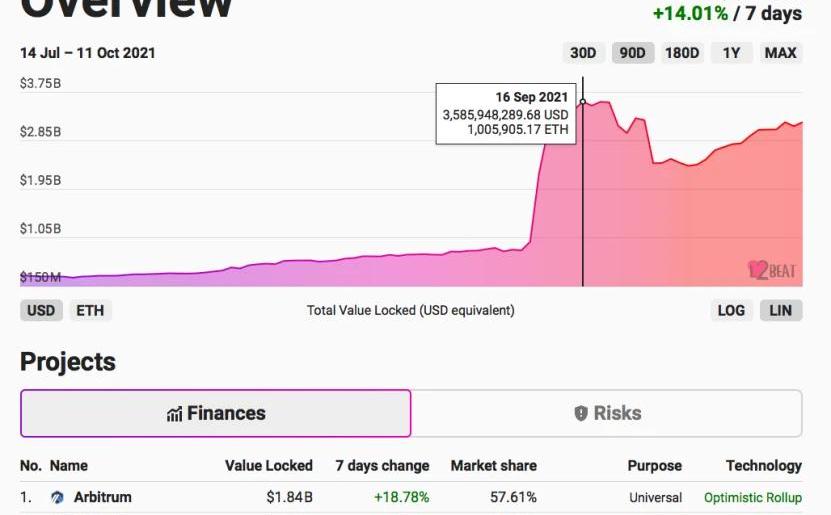This screenshot has width=831, height=515.
Task: Enable logarithmic LOG scale
Action: coord(731,310)
